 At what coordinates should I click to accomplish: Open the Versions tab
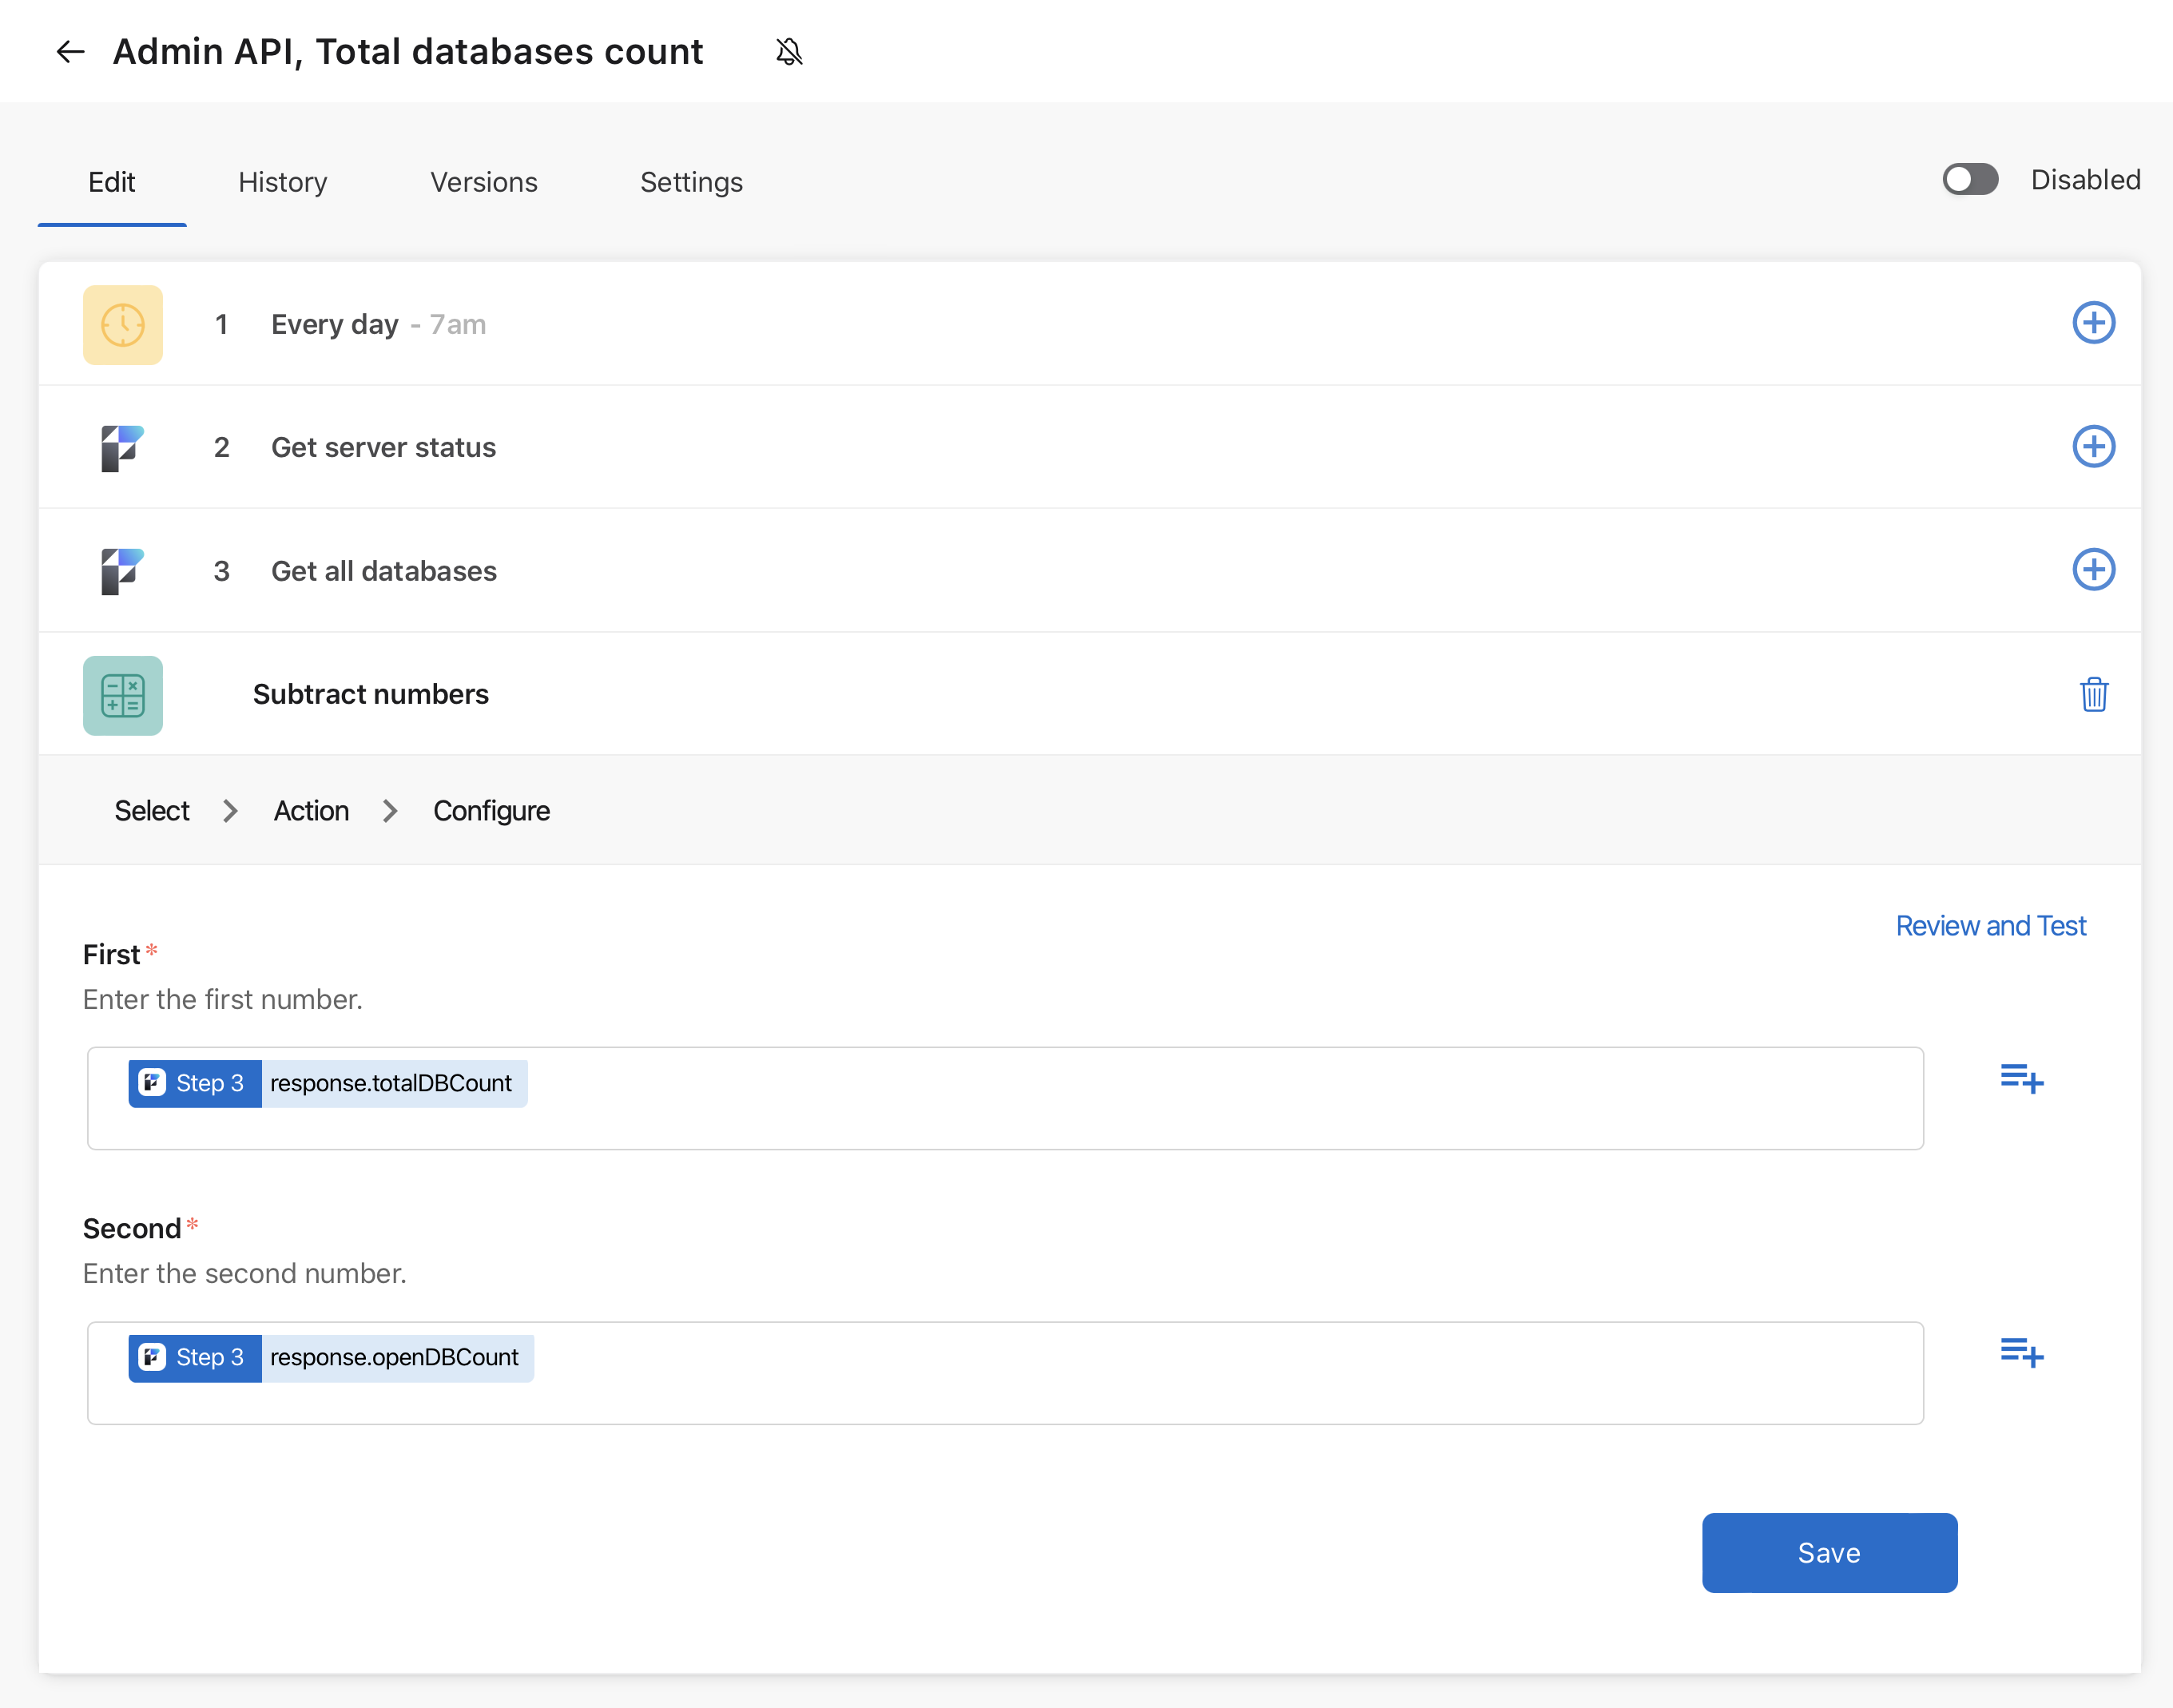tap(484, 182)
